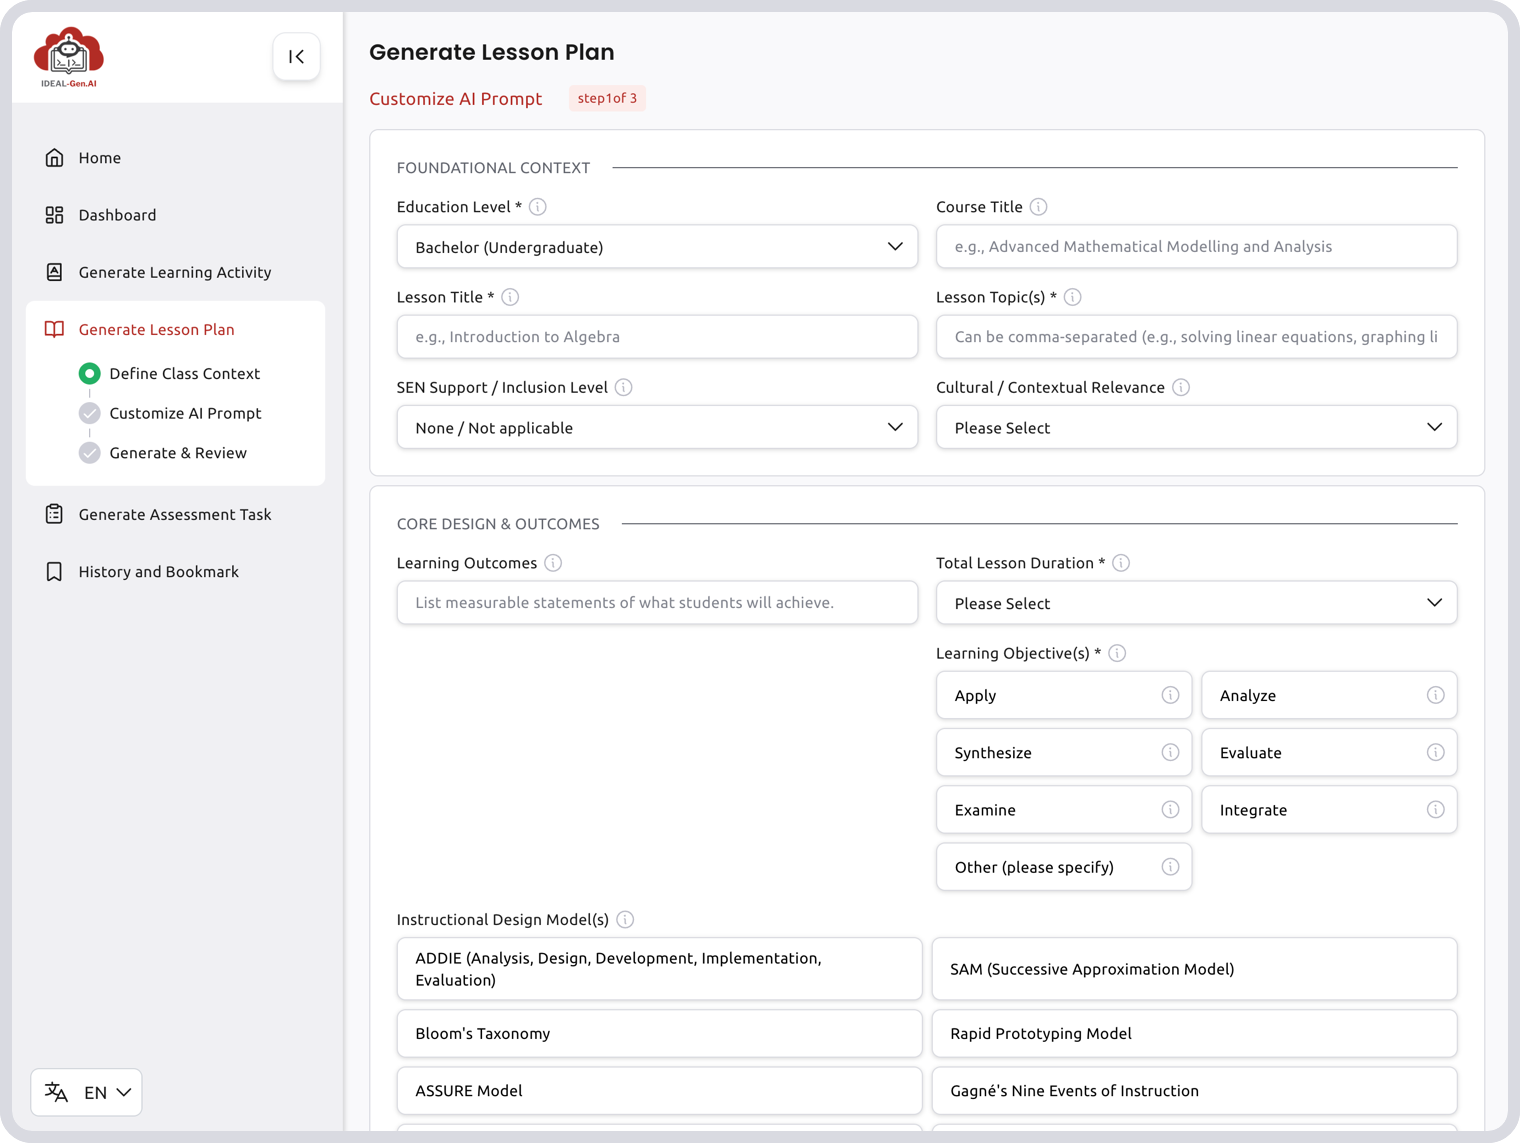This screenshot has width=1520, height=1144.
Task: Click the Learning Outcomes input field
Action: pos(657,603)
